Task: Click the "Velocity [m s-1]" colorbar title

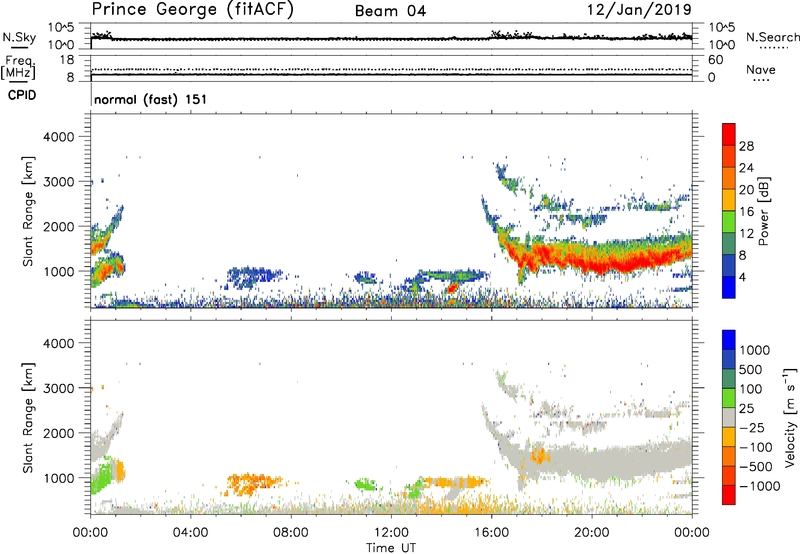Action: point(791,418)
